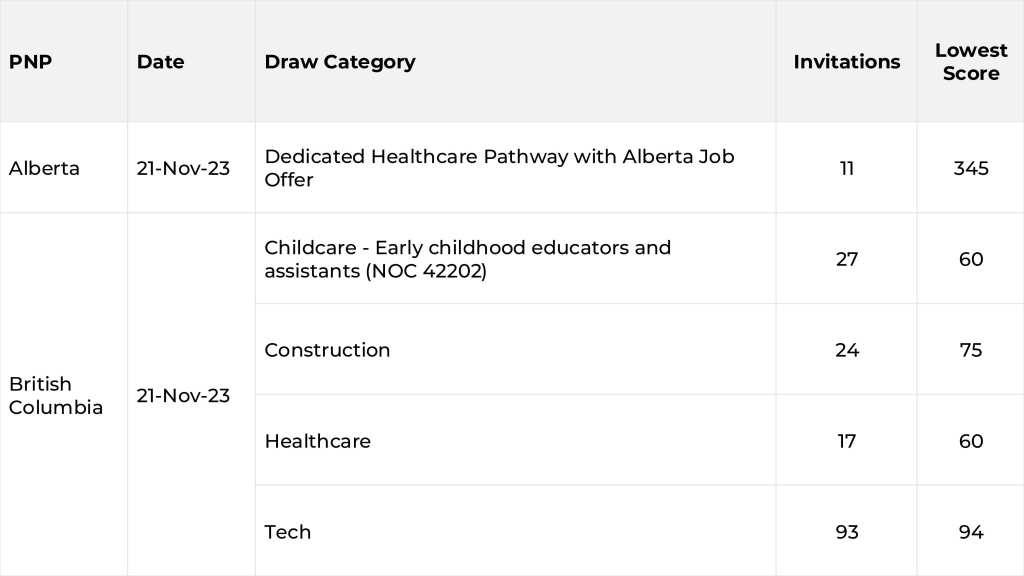The image size is (1024, 576).
Task: Select the Alberta province cell
Action: (44, 168)
